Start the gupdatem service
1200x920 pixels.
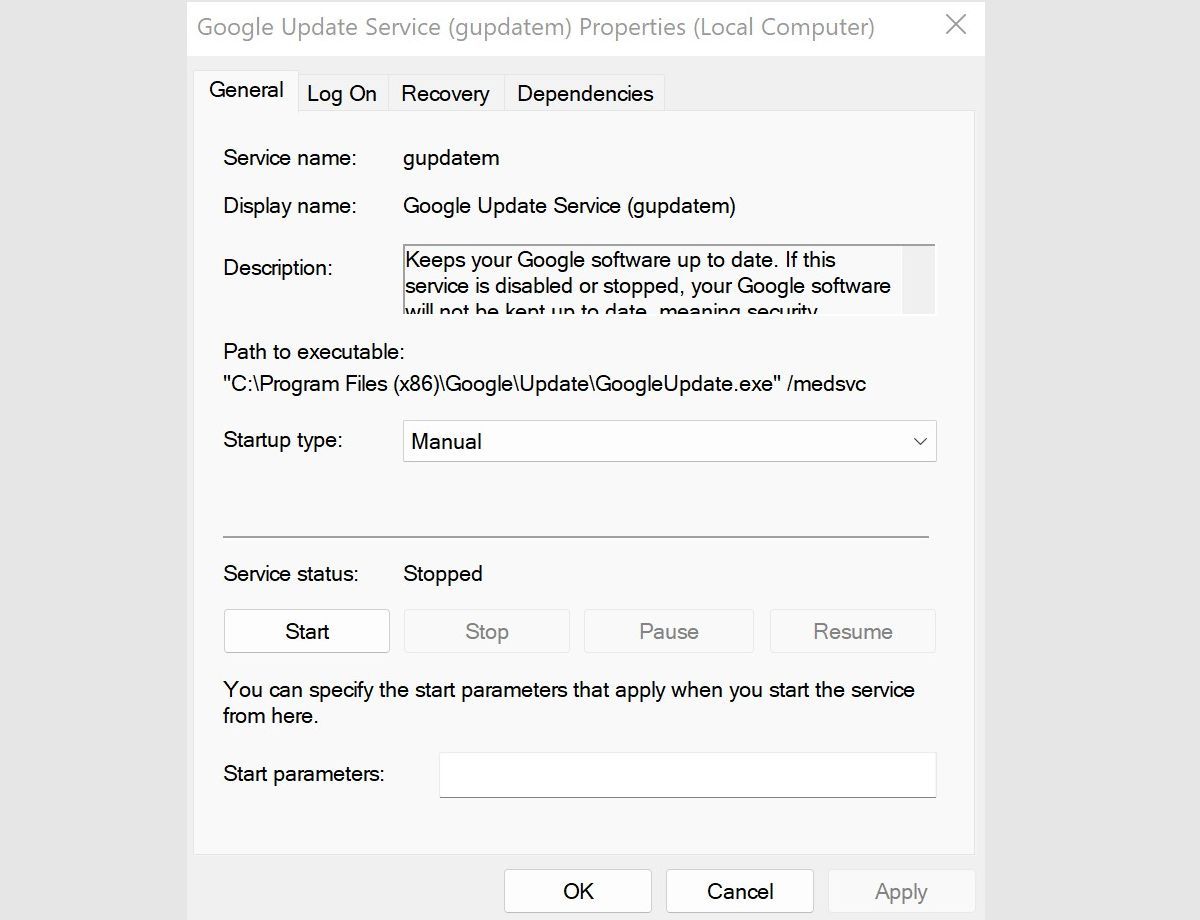(306, 631)
